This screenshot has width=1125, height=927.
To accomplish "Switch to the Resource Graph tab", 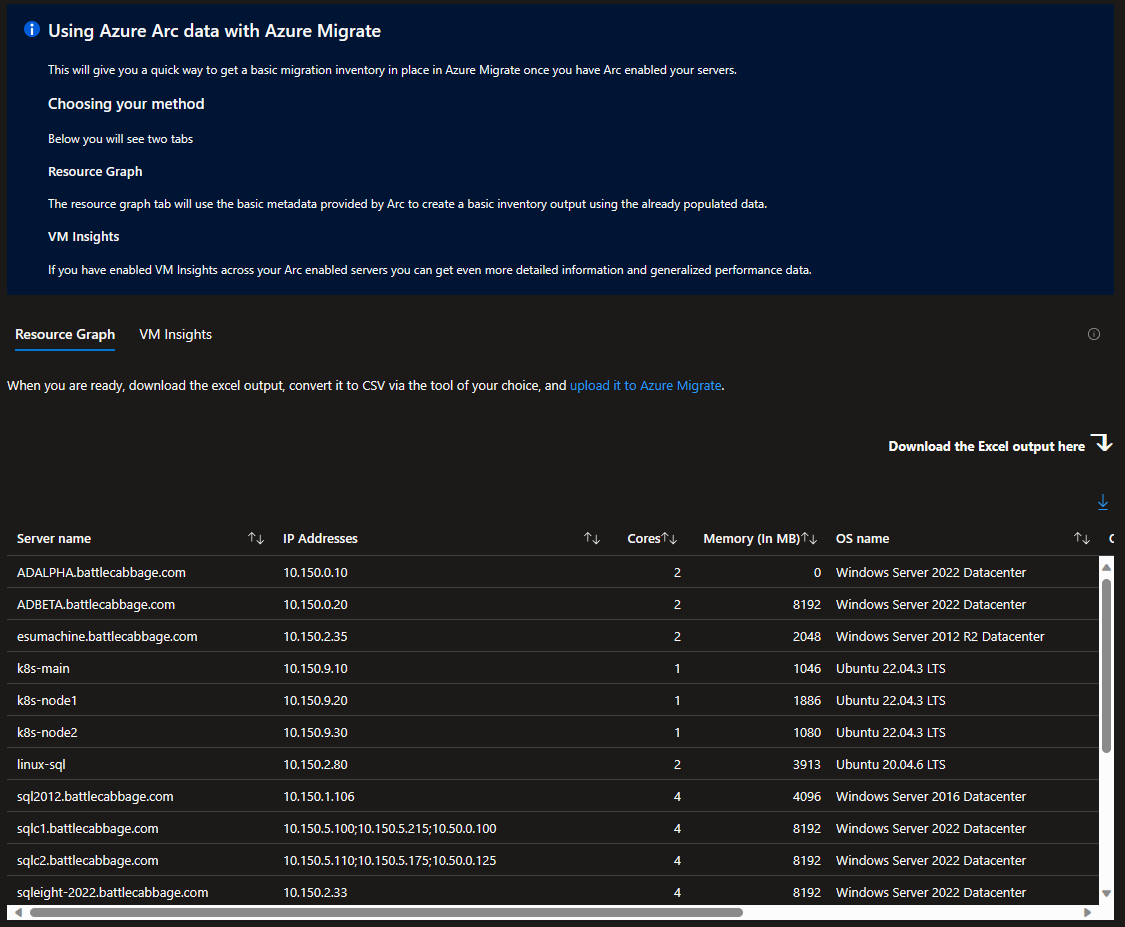I will [65, 334].
